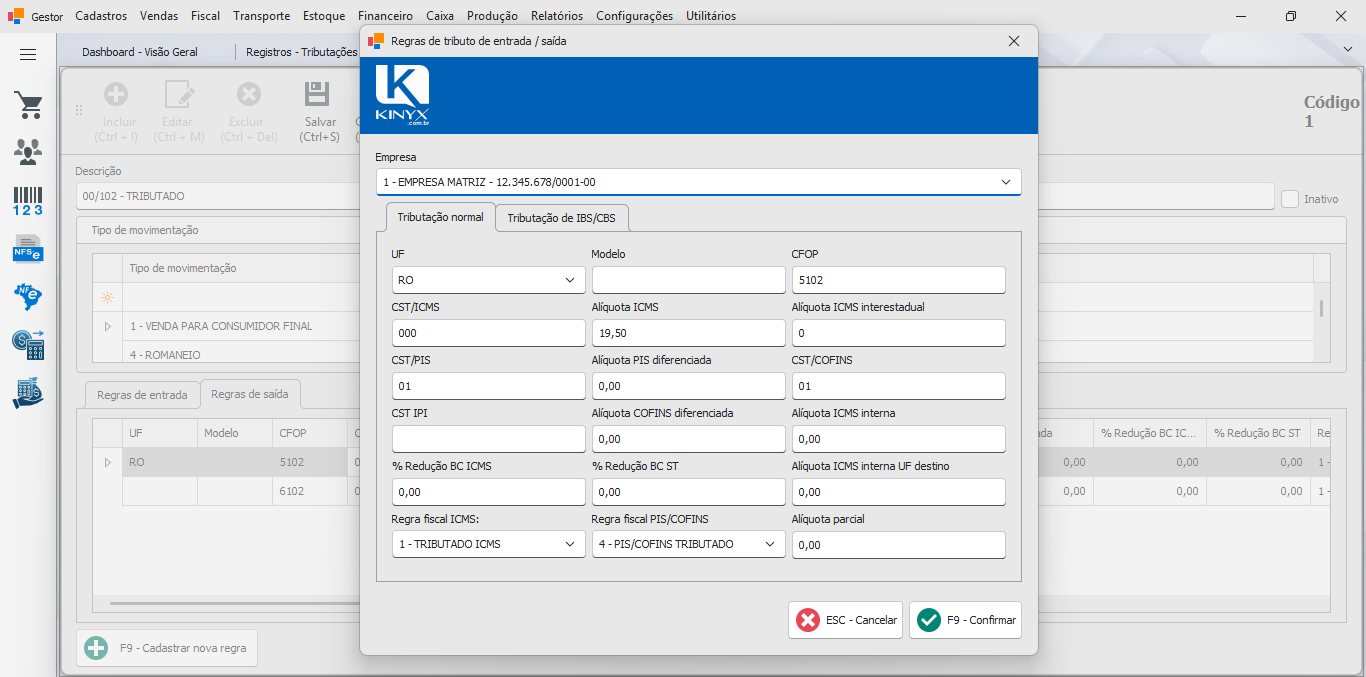Viewport: 1366px width, 677px height.
Task: Click the CFOP input field in the dialog
Action: (898, 280)
